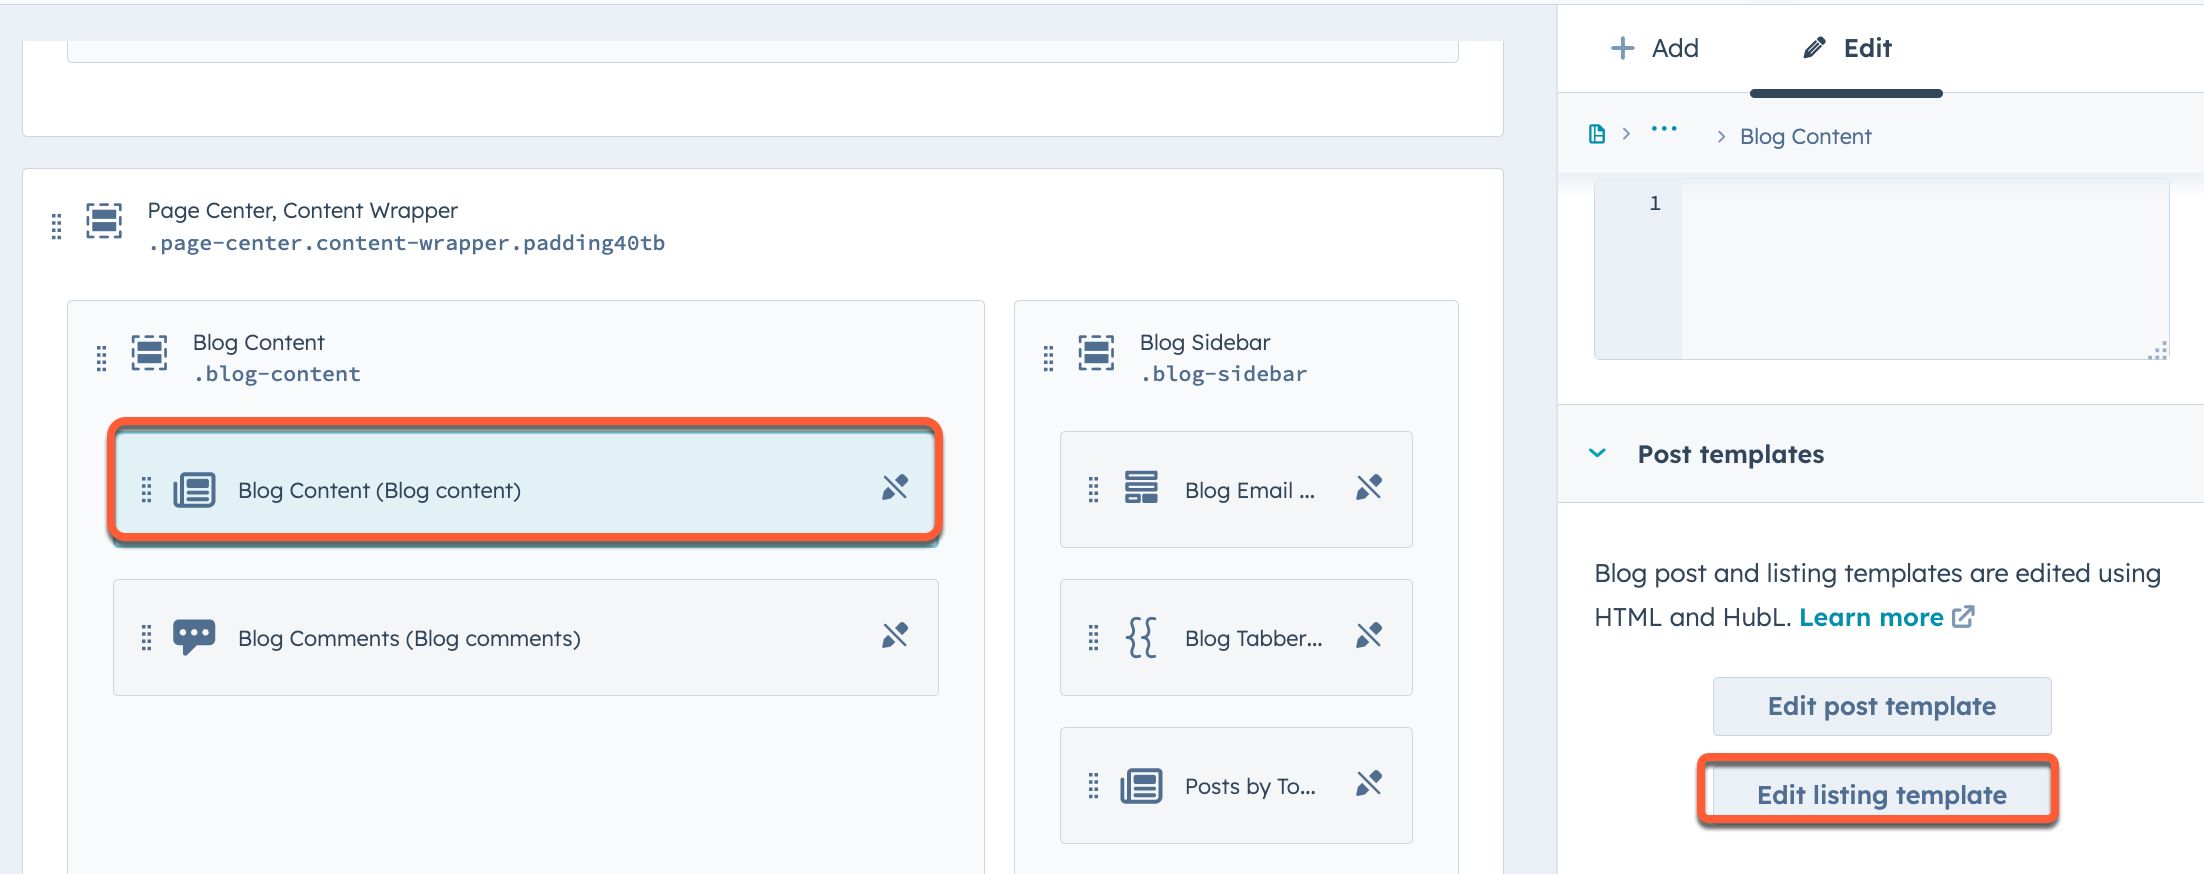Select Blog Content (Blog content) module
This screenshot has width=2204, height=874.
click(525, 489)
